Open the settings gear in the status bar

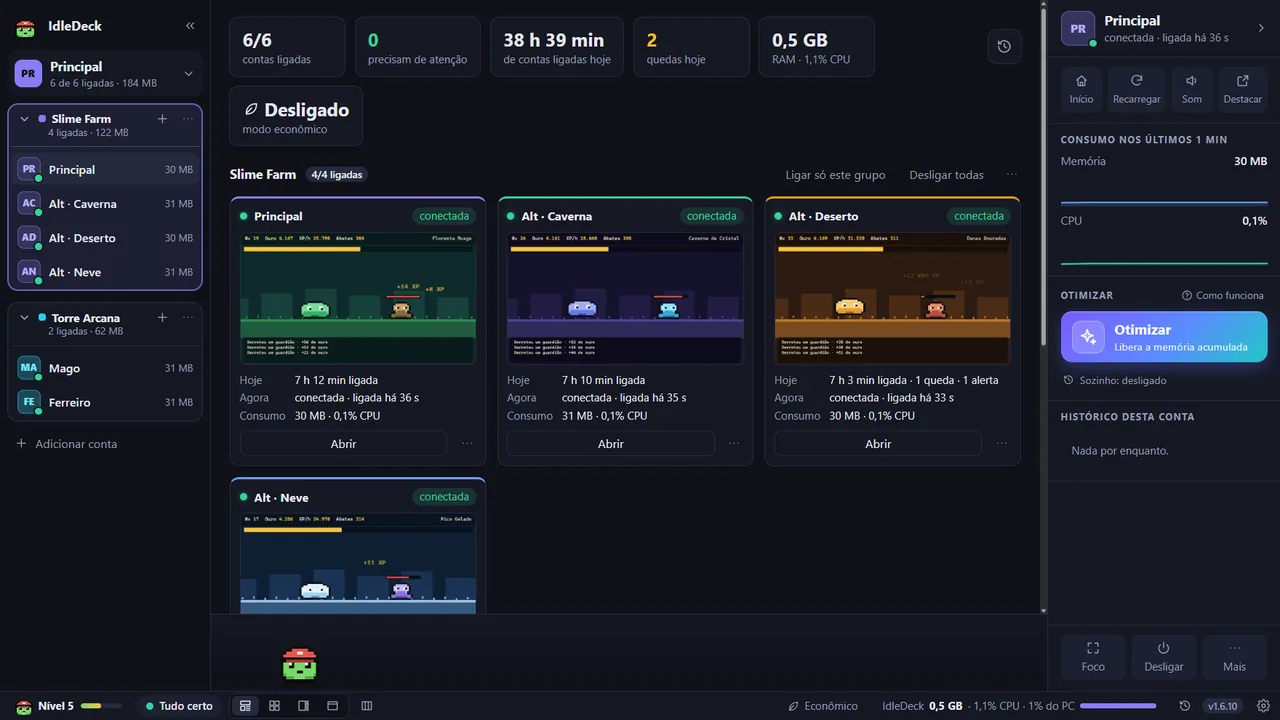pyautogui.click(x=1263, y=706)
